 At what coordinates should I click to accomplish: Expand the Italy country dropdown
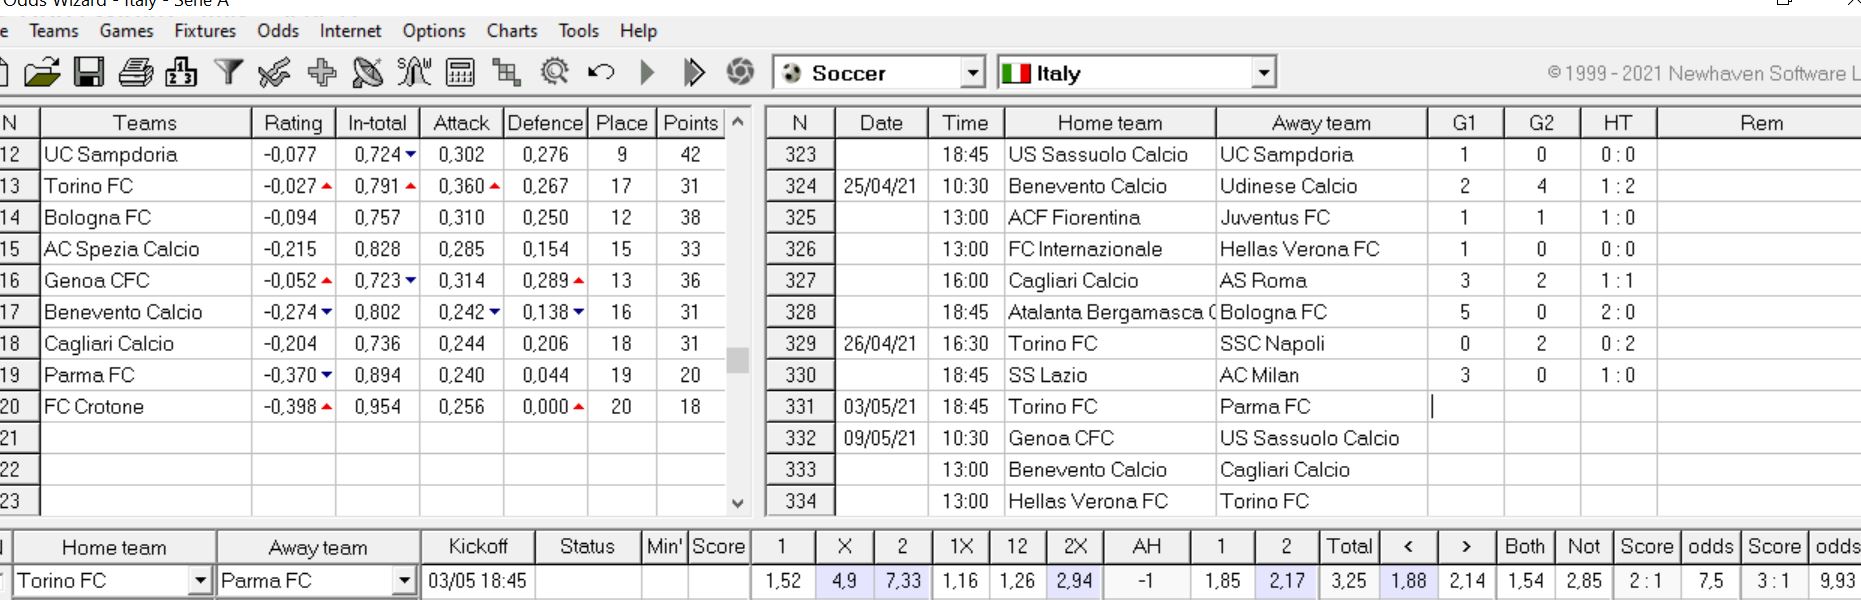tap(1264, 73)
